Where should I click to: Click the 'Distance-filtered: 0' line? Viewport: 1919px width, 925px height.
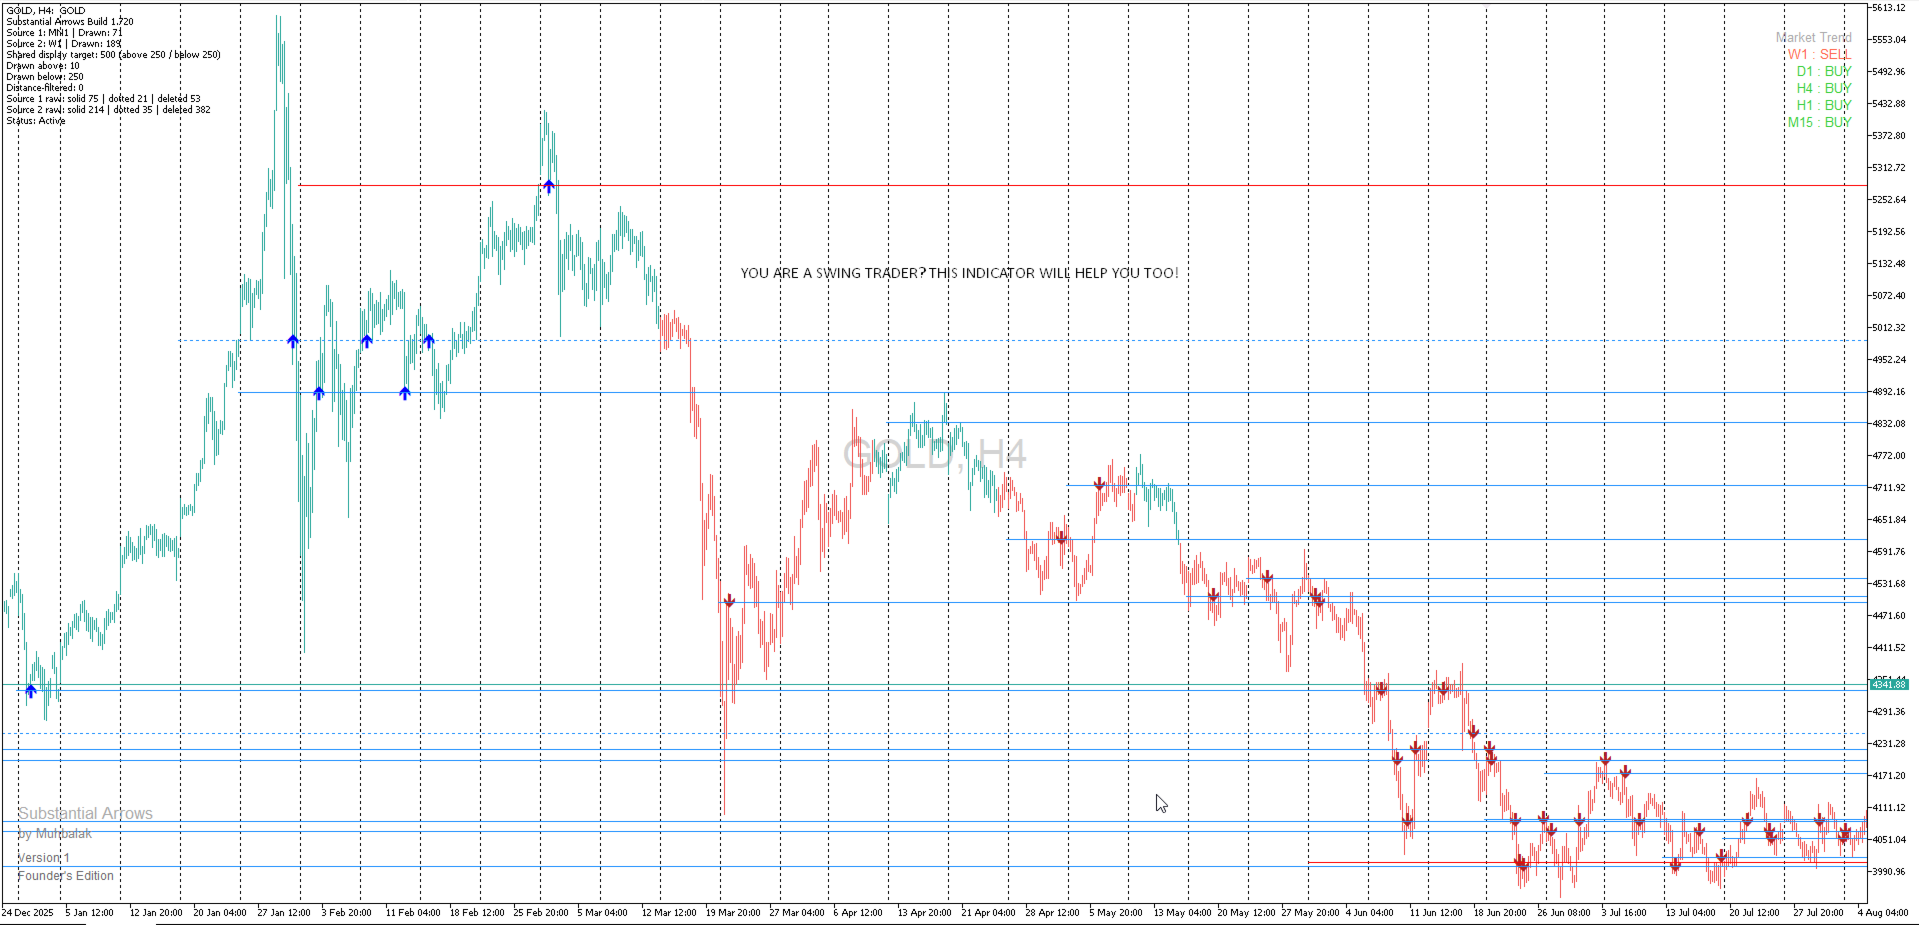click(x=45, y=87)
